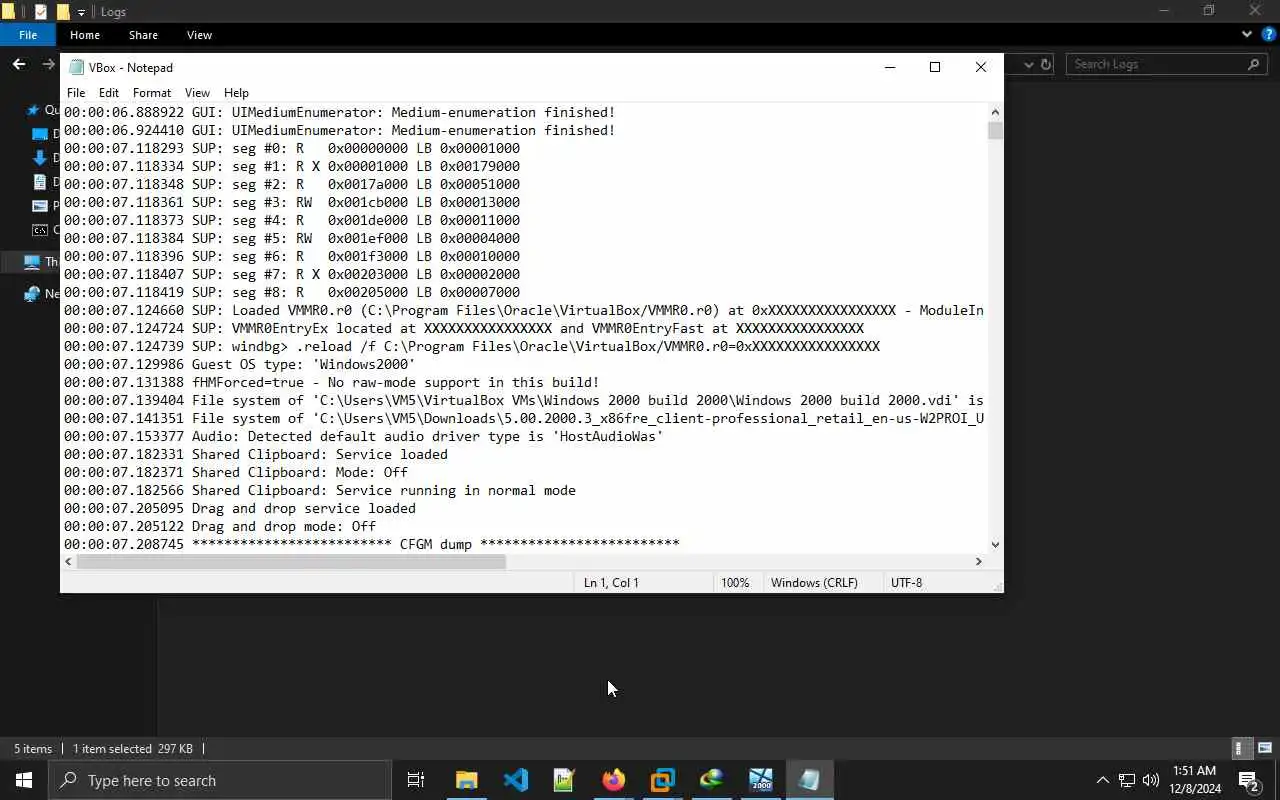The width and height of the screenshot is (1280, 800).
Task: Open volume control in system tray
Action: tap(1150, 780)
